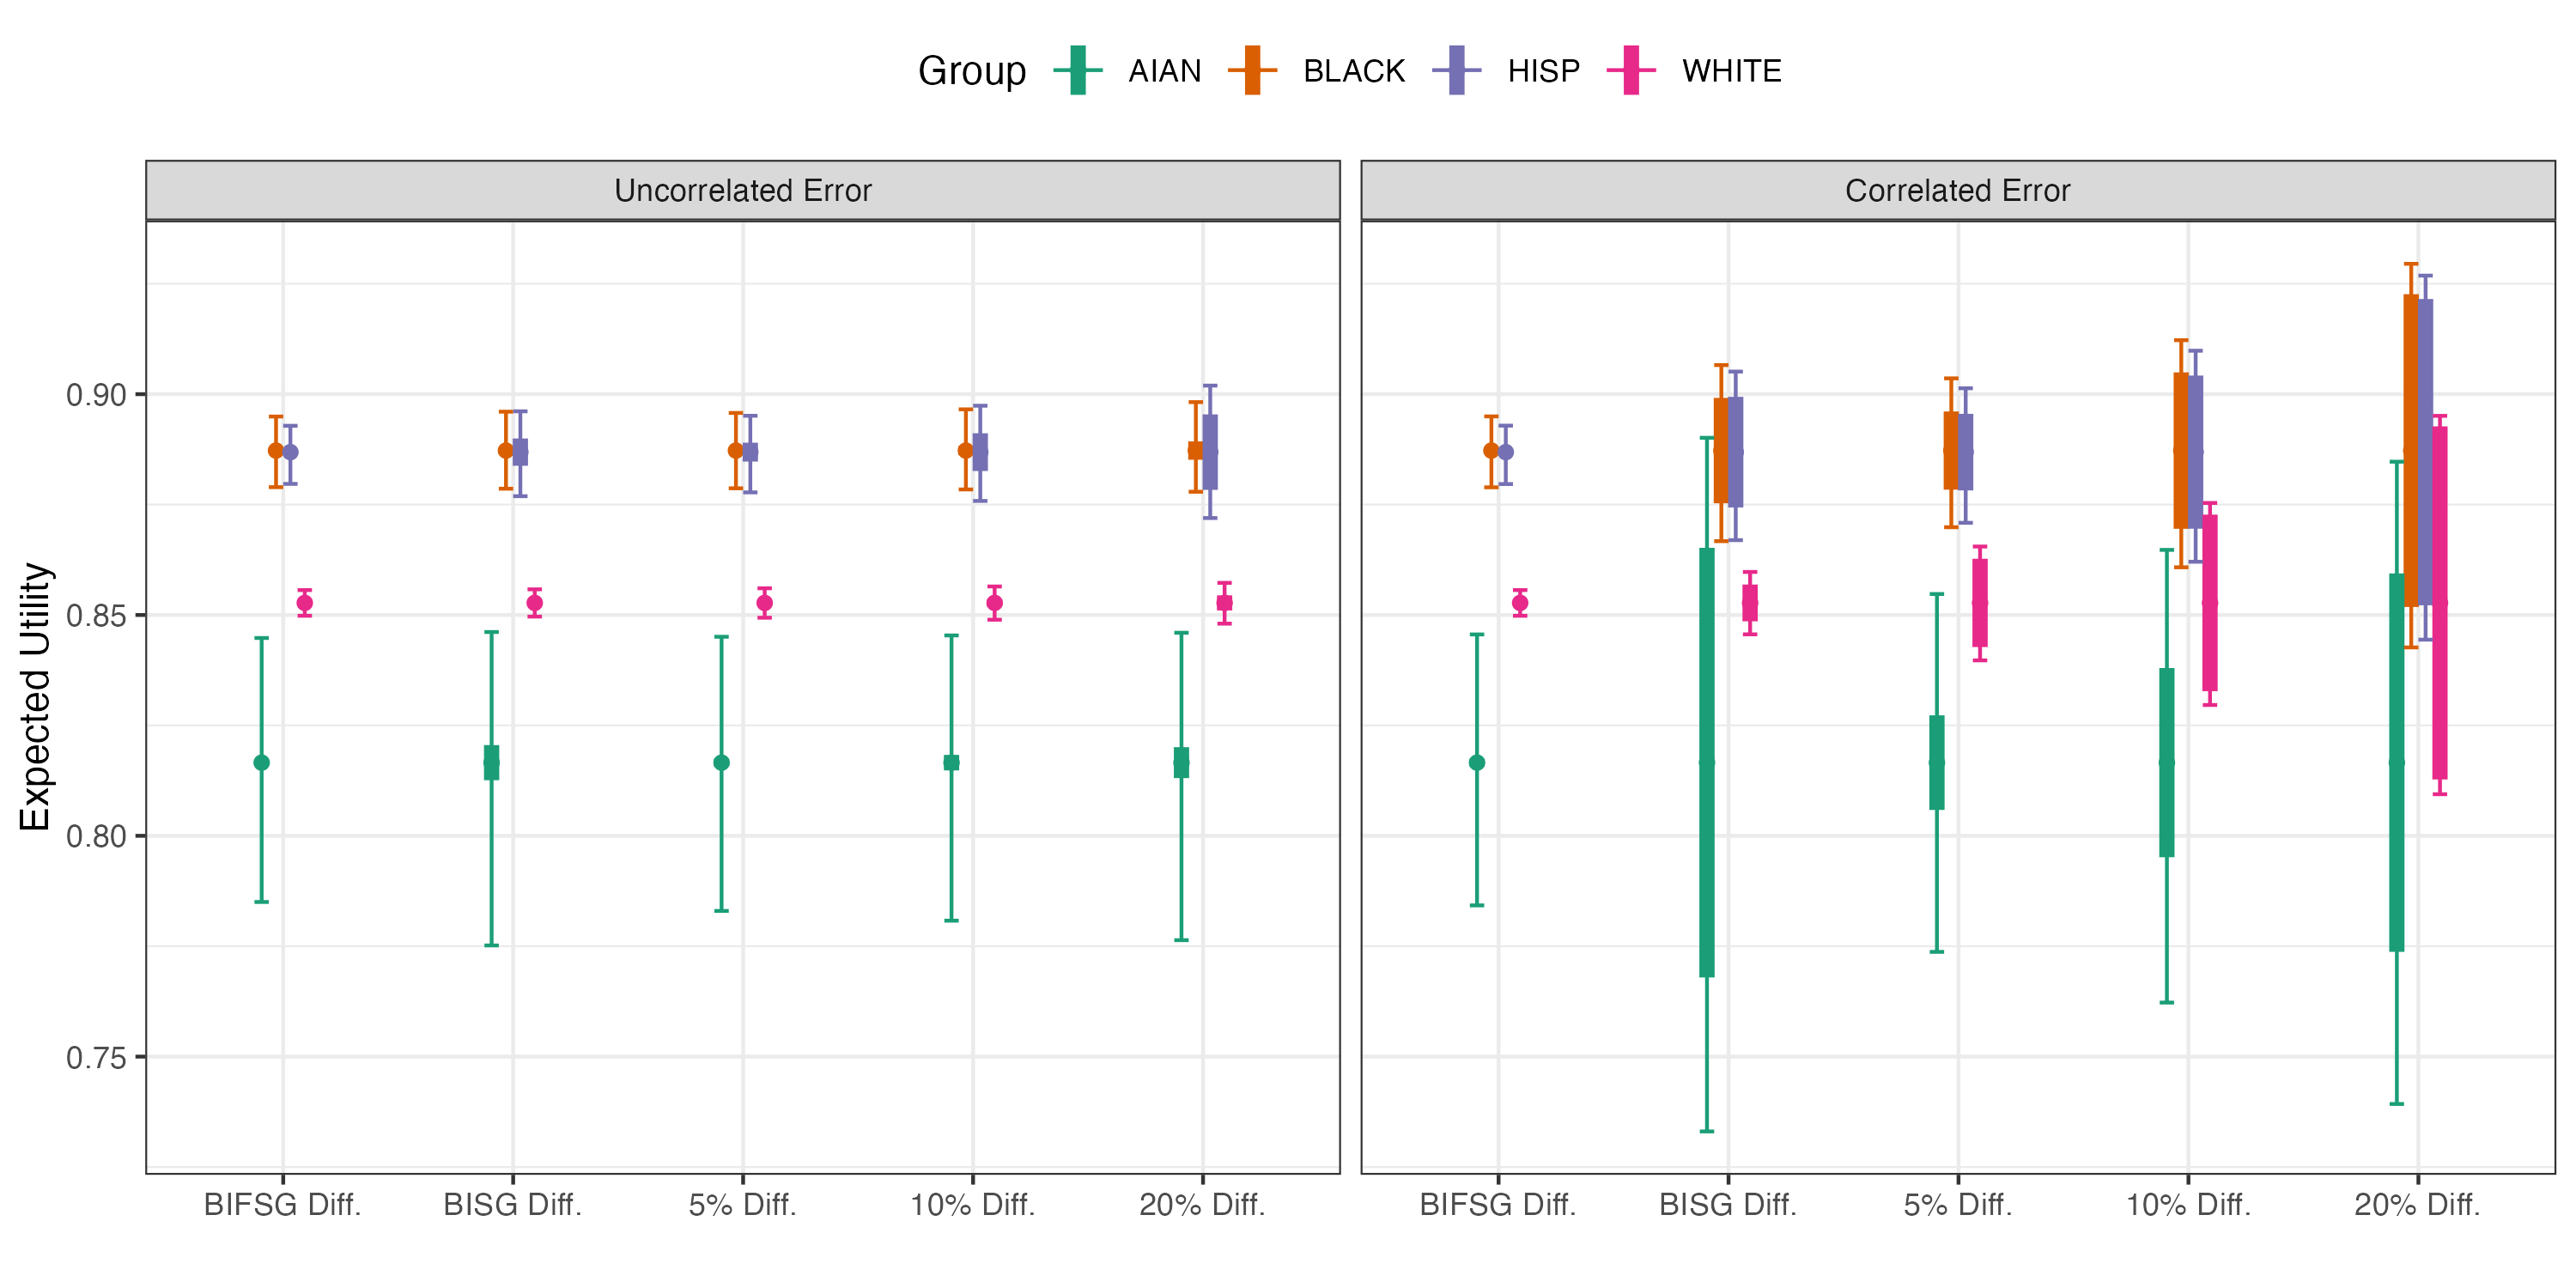Click '10% Diff.' label in Uncorrelated panel
The image size is (2576, 1288).
point(973,1205)
